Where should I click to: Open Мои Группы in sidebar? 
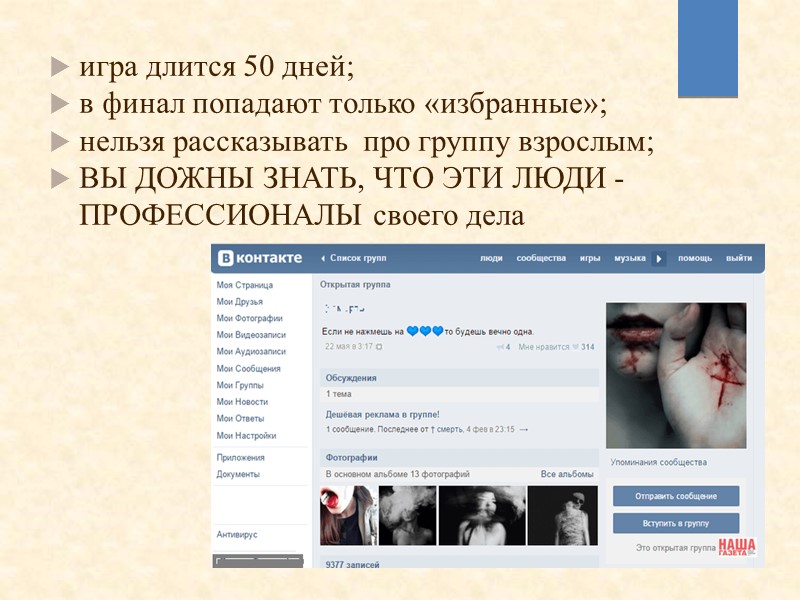[x=240, y=385]
